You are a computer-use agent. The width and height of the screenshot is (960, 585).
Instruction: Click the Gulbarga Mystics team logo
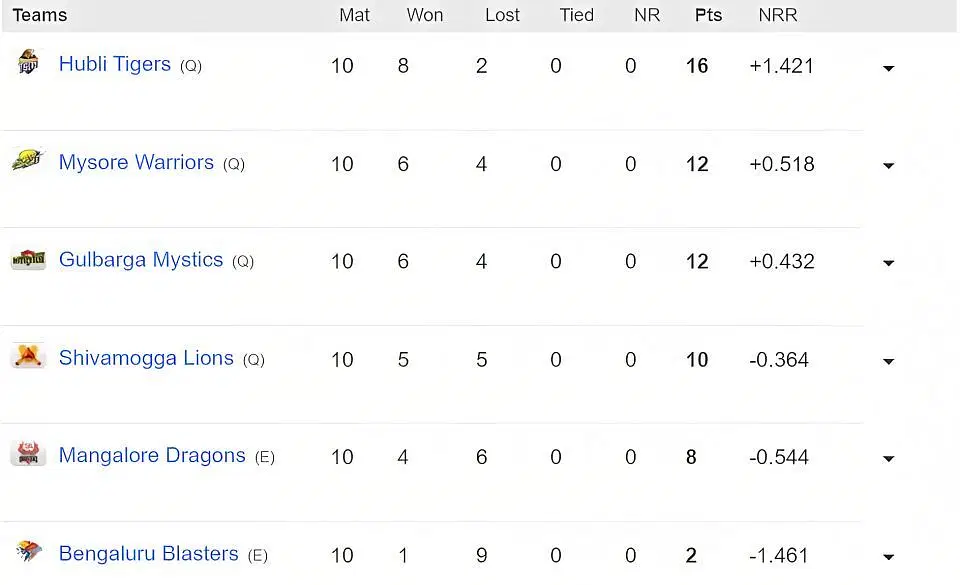[28, 259]
